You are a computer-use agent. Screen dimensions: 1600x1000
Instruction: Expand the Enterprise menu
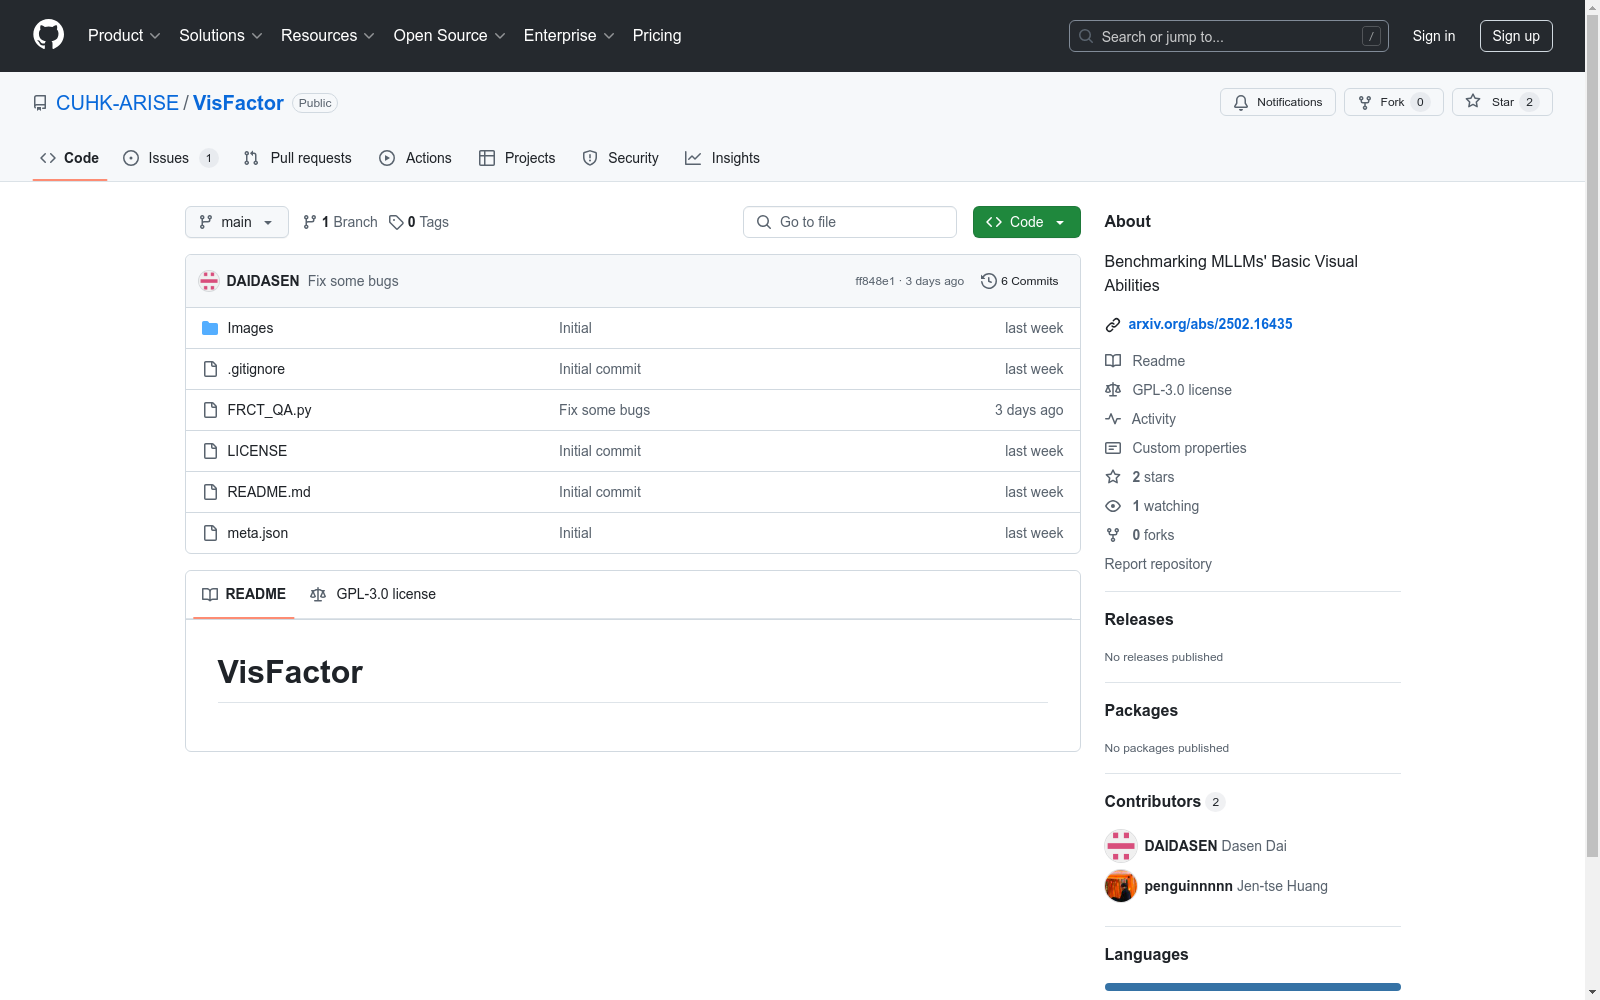[569, 36]
